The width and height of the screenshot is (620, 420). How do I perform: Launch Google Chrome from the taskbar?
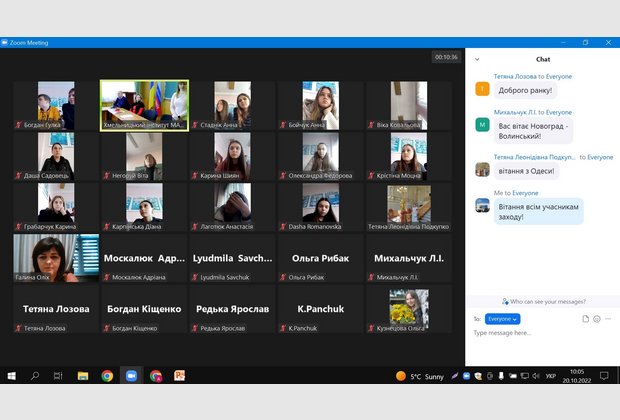107,376
